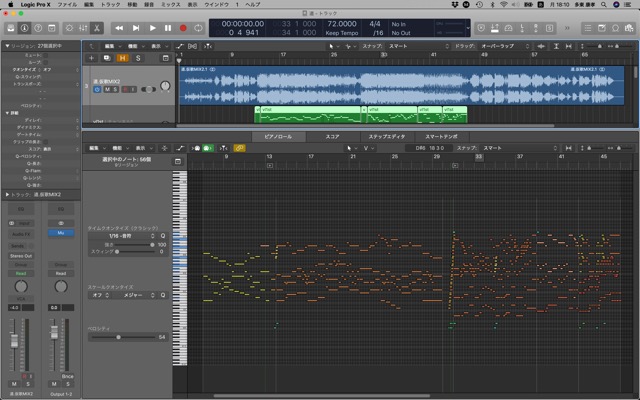
Task: Open ミックス menu in menu bar
Action: point(171,4)
